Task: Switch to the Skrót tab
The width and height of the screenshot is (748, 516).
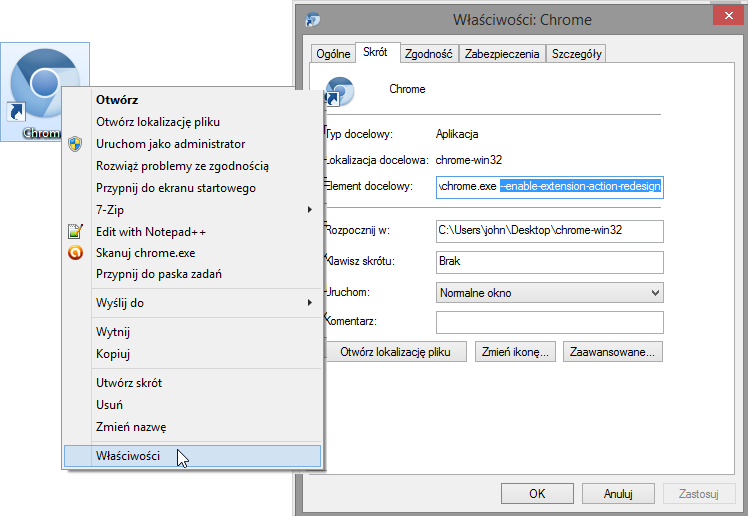Action: point(375,52)
